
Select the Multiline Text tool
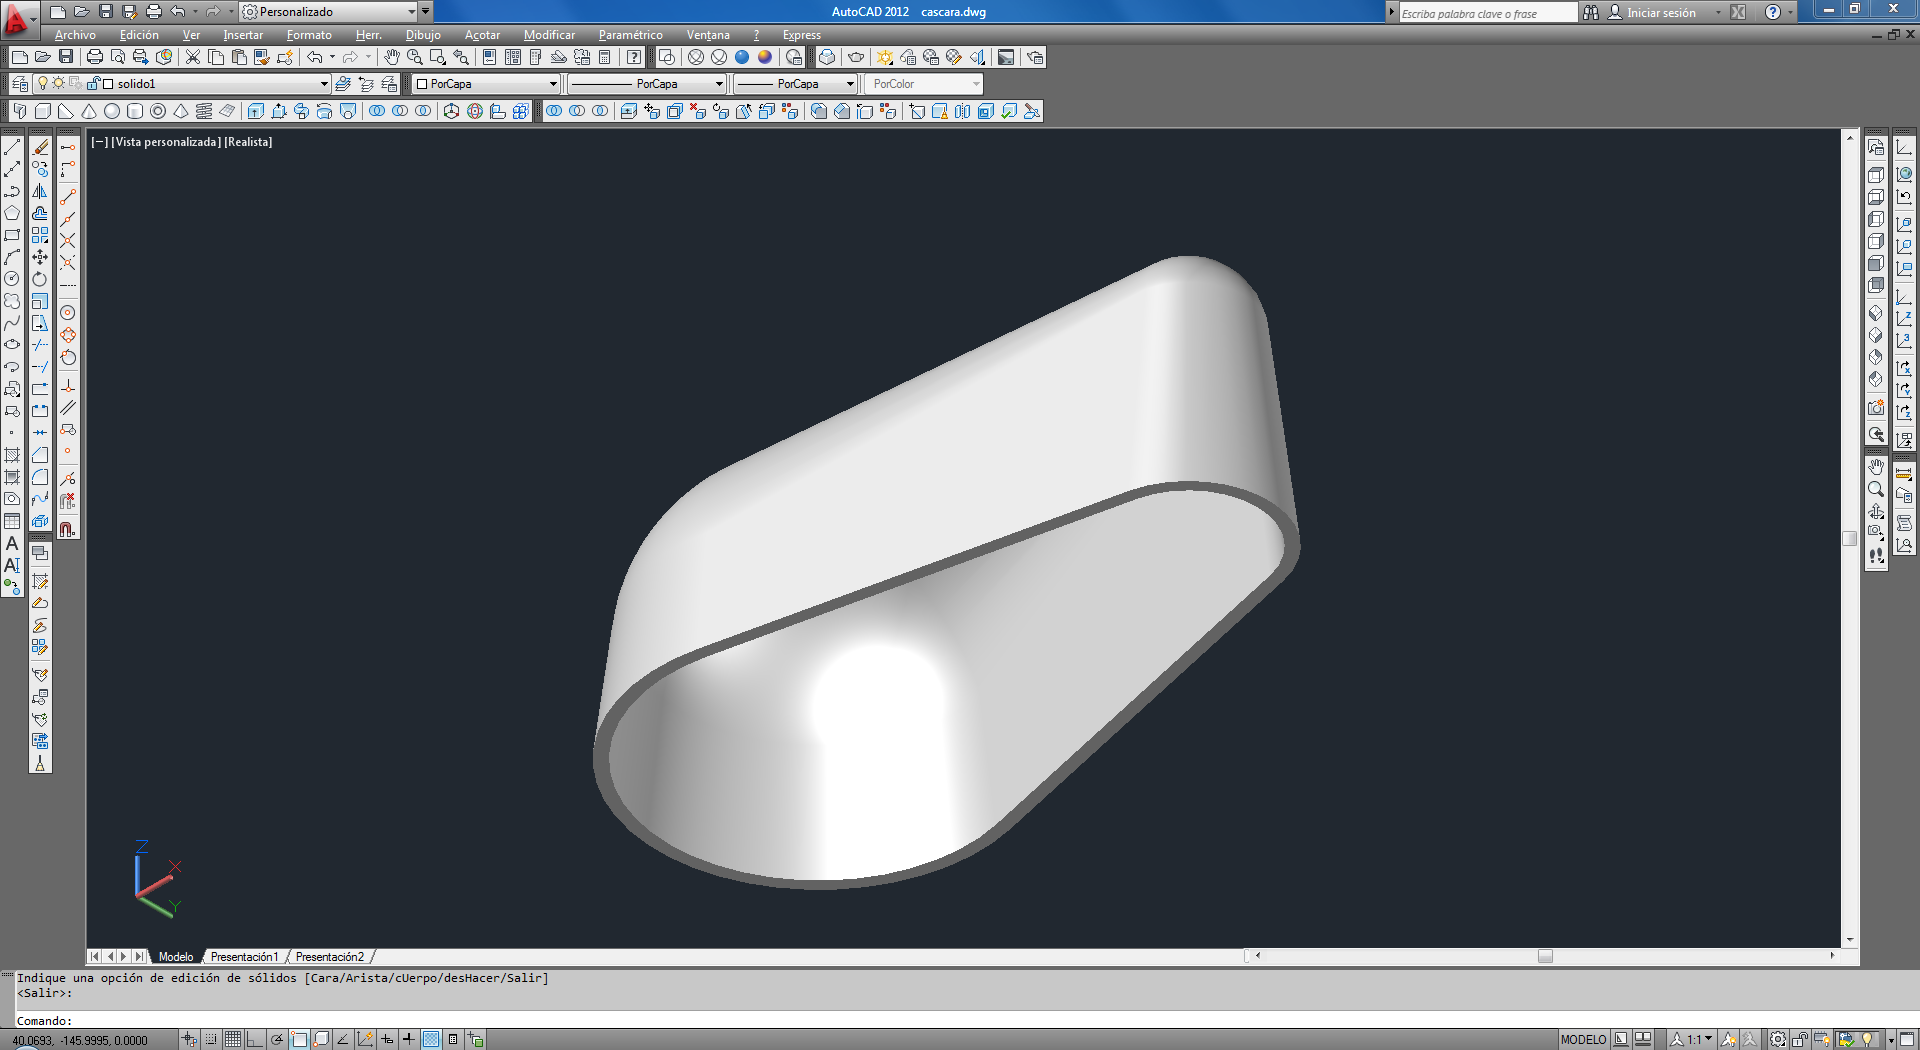12,543
